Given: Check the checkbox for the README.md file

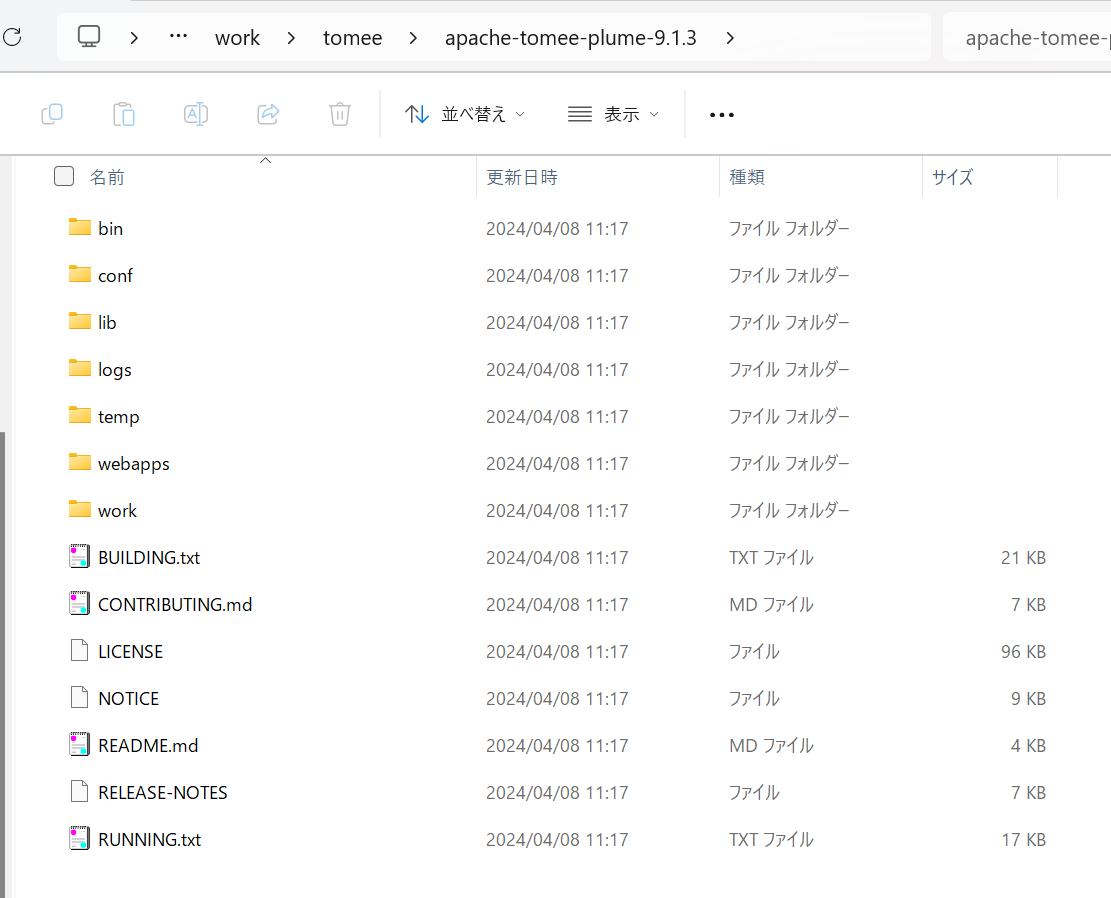Looking at the screenshot, I should tap(63, 745).
